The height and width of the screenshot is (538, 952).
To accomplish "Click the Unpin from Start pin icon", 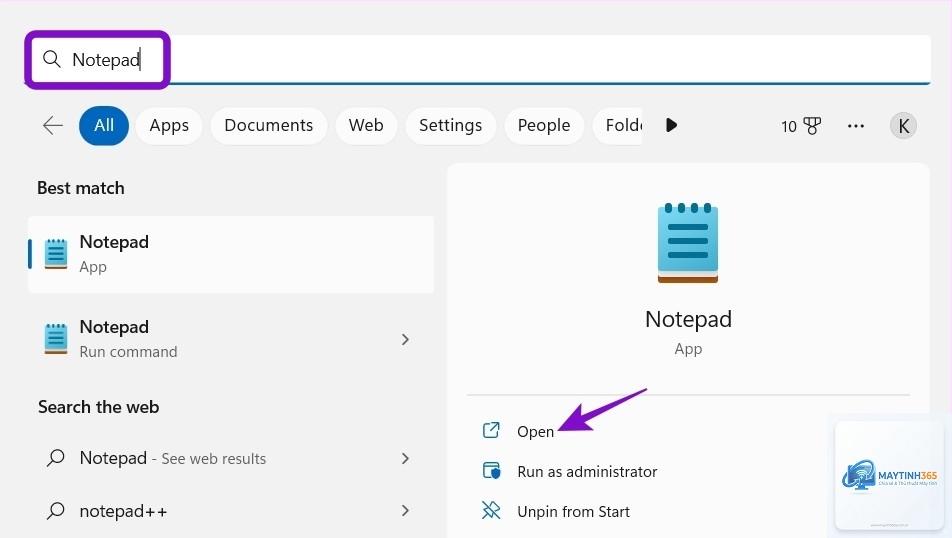I will tap(491, 511).
